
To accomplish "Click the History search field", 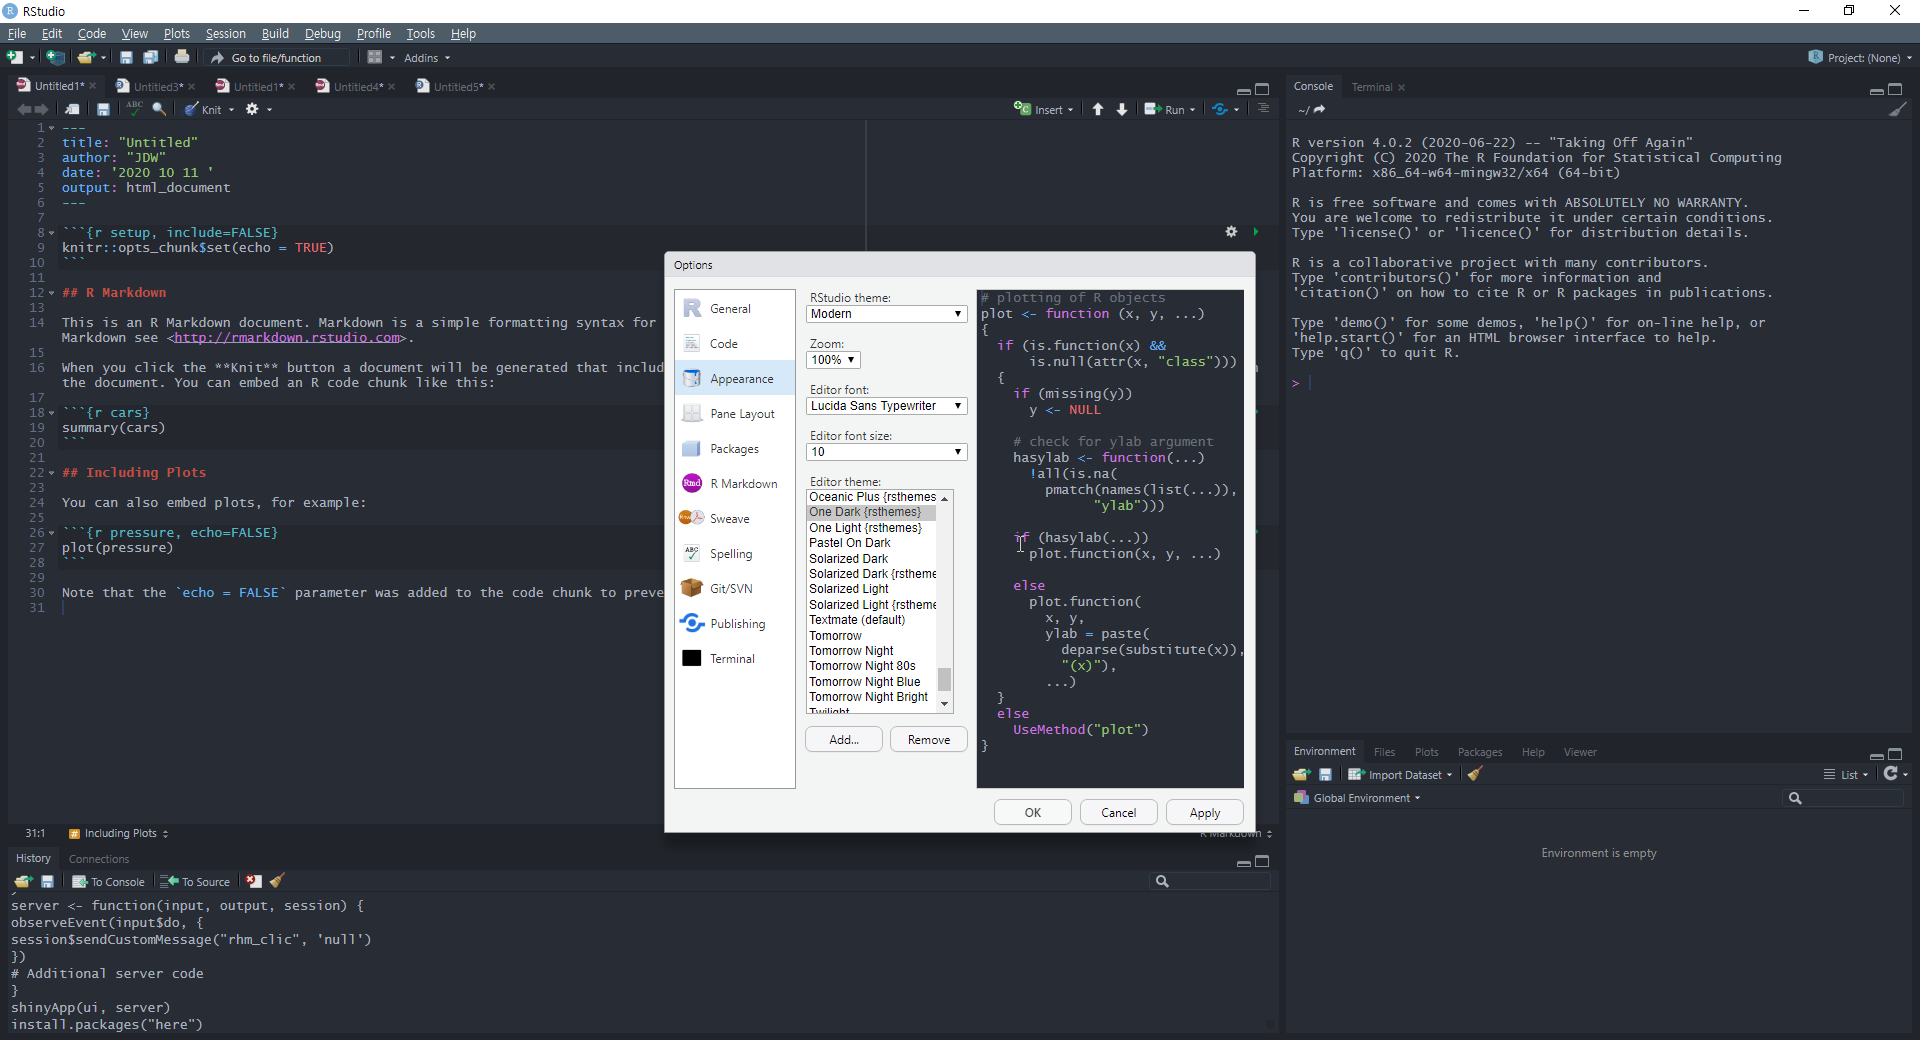I will click(1212, 881).
